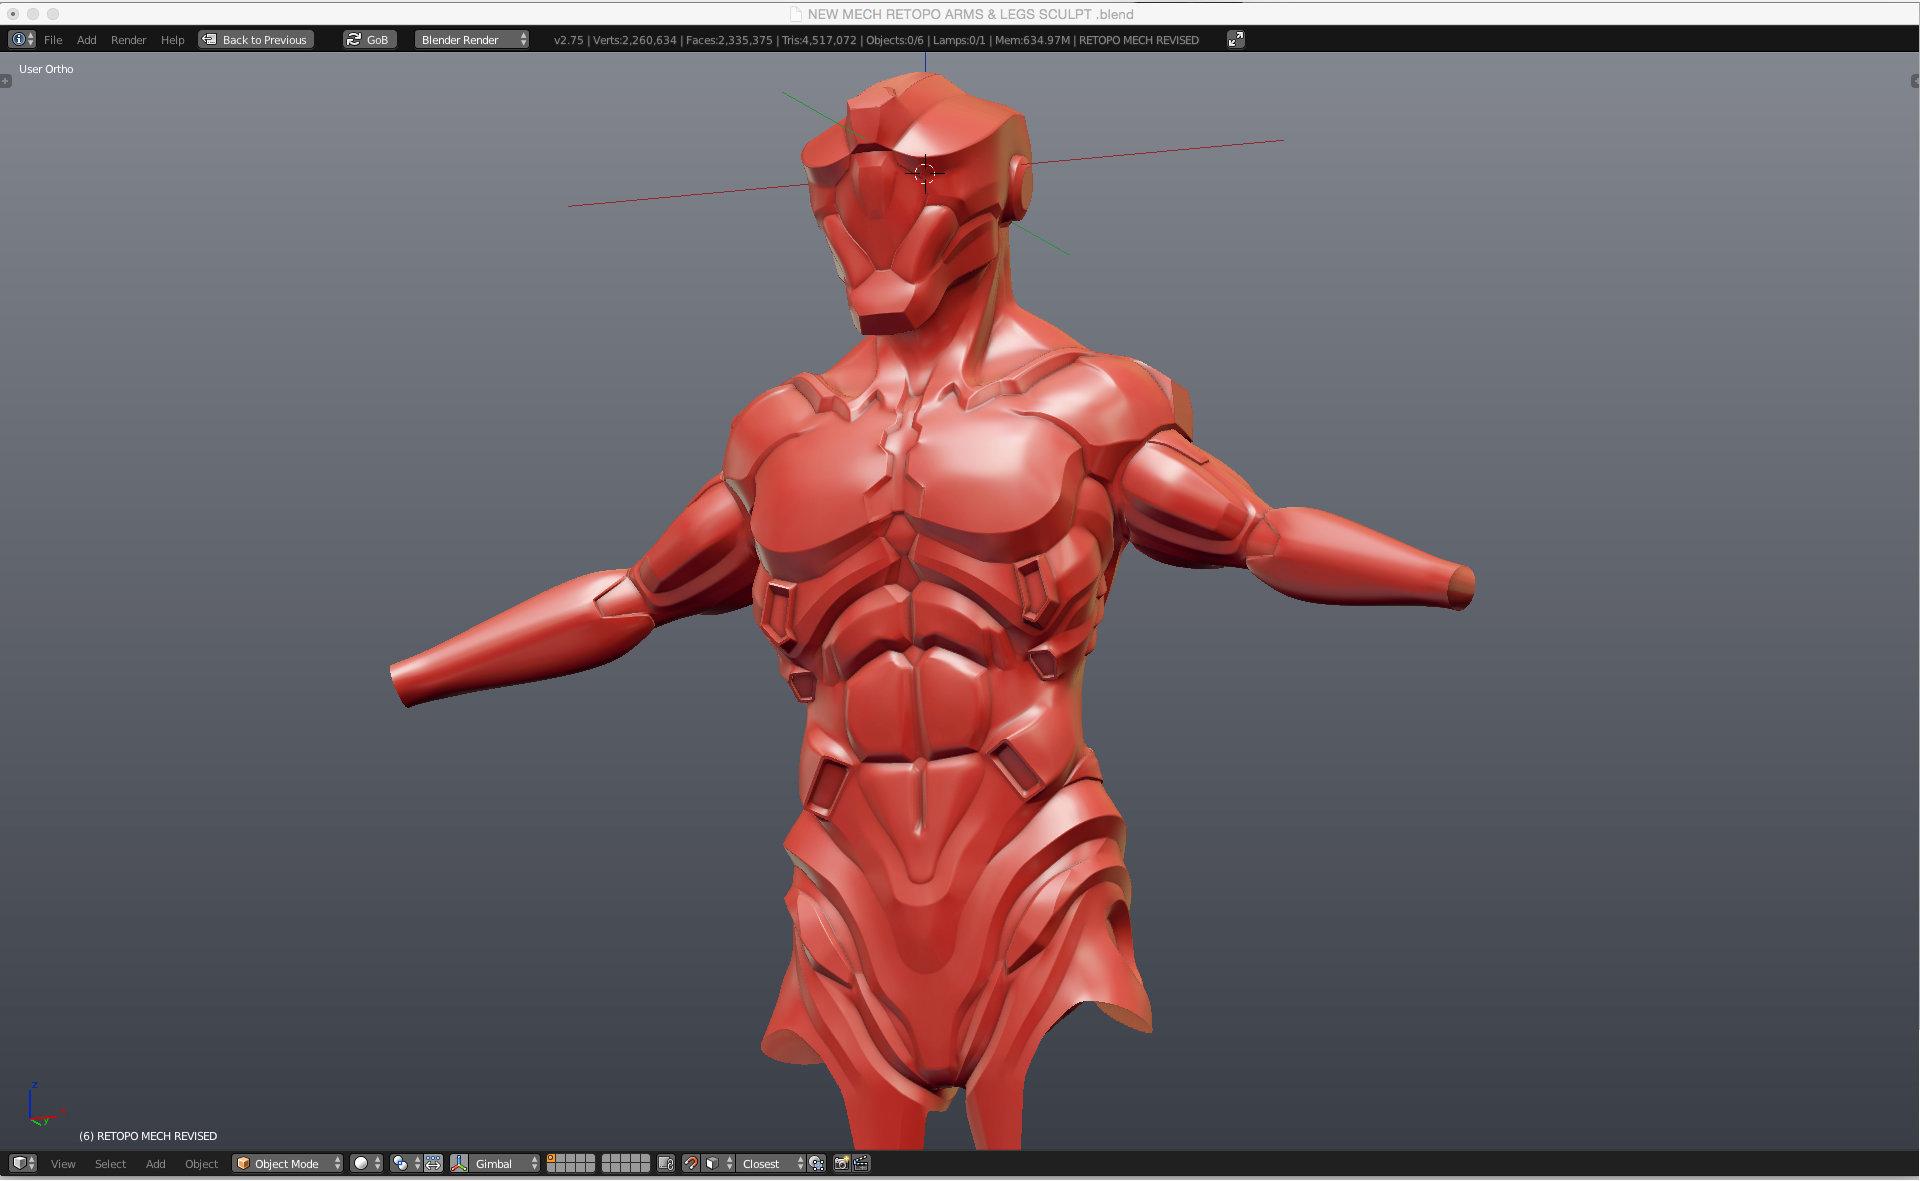Click the GoB button in the header

click(x=369, y=39)
